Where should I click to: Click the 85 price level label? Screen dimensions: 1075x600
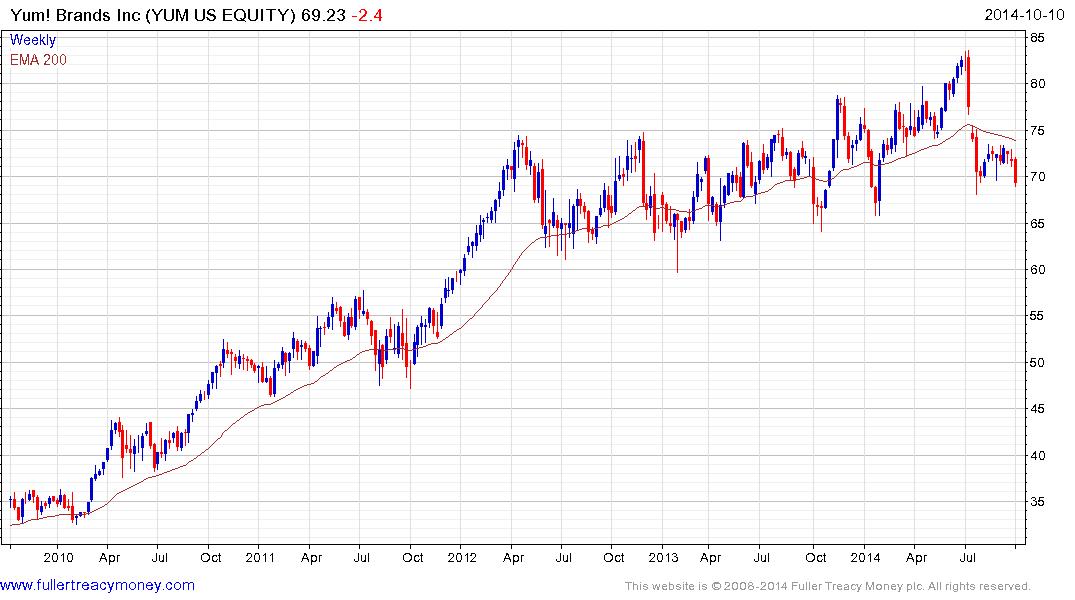1038,38
